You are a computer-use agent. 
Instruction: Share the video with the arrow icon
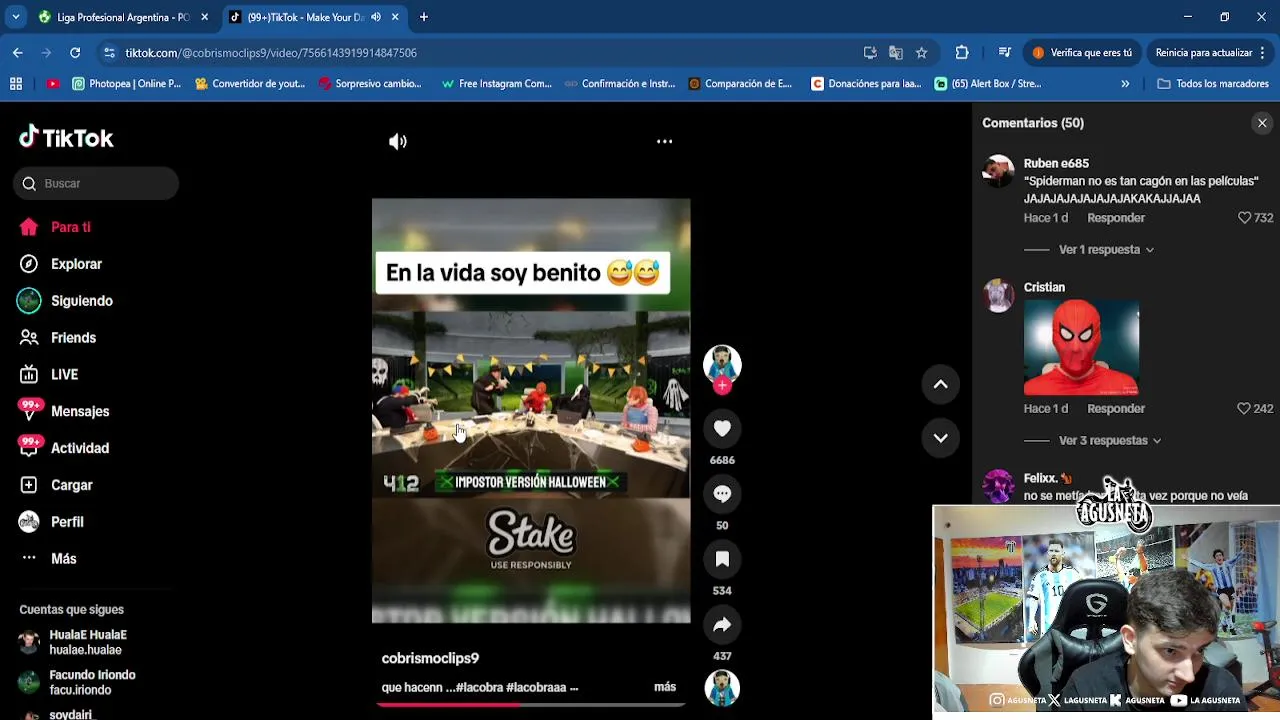click(722, 625)
